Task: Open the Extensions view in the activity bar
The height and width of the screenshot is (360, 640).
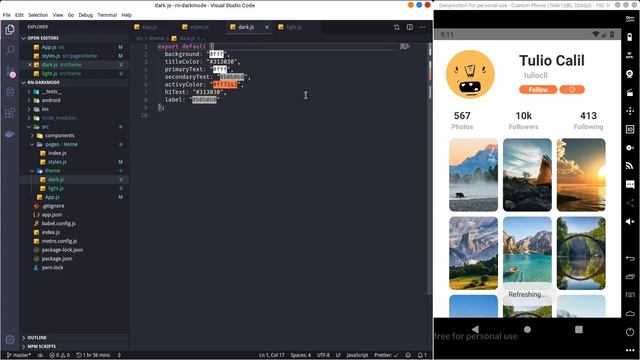Action: pyautogui.click(x=10, y=113)
